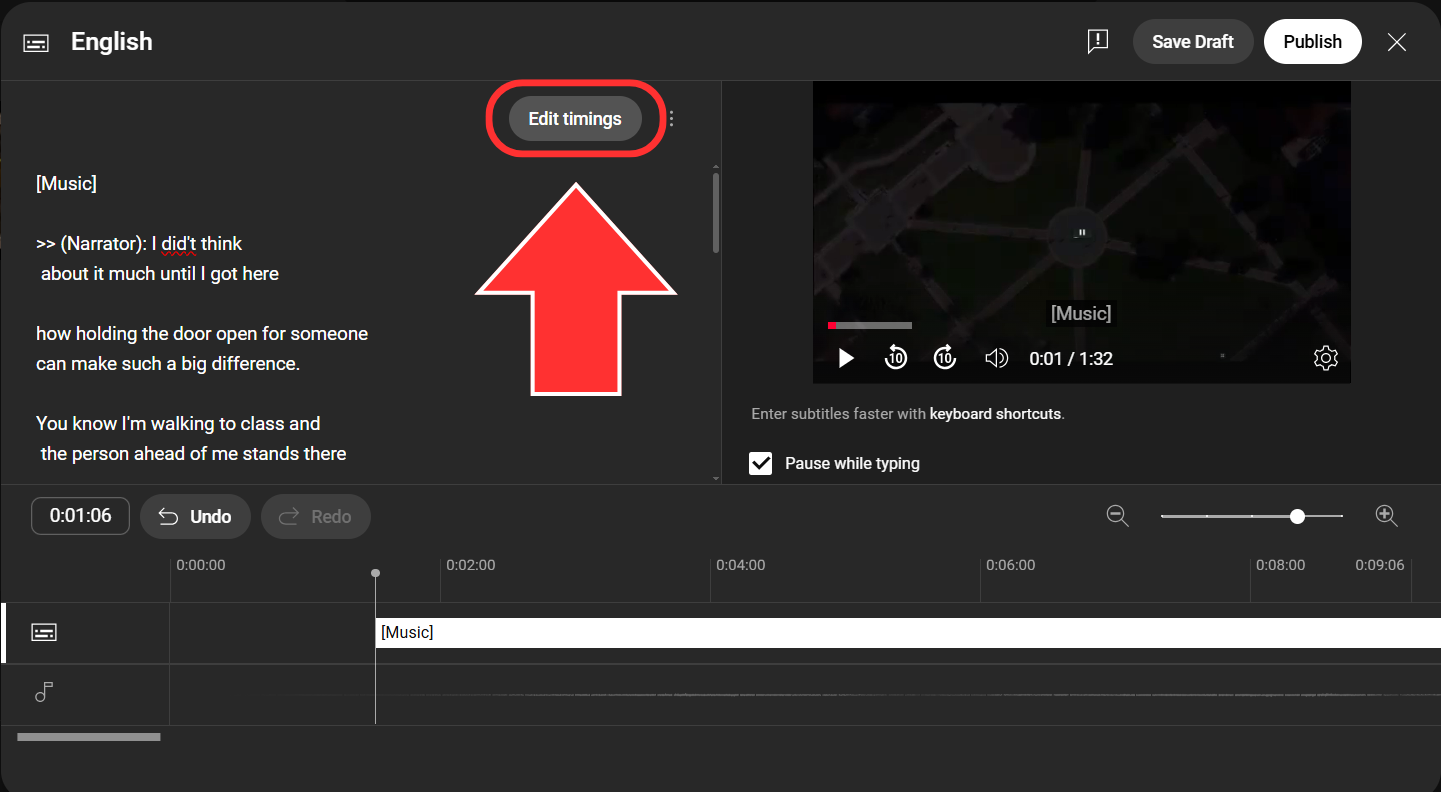The image size is (1441, 792).
Task: Publish the English subtitles
Action: click(1312, 42)
